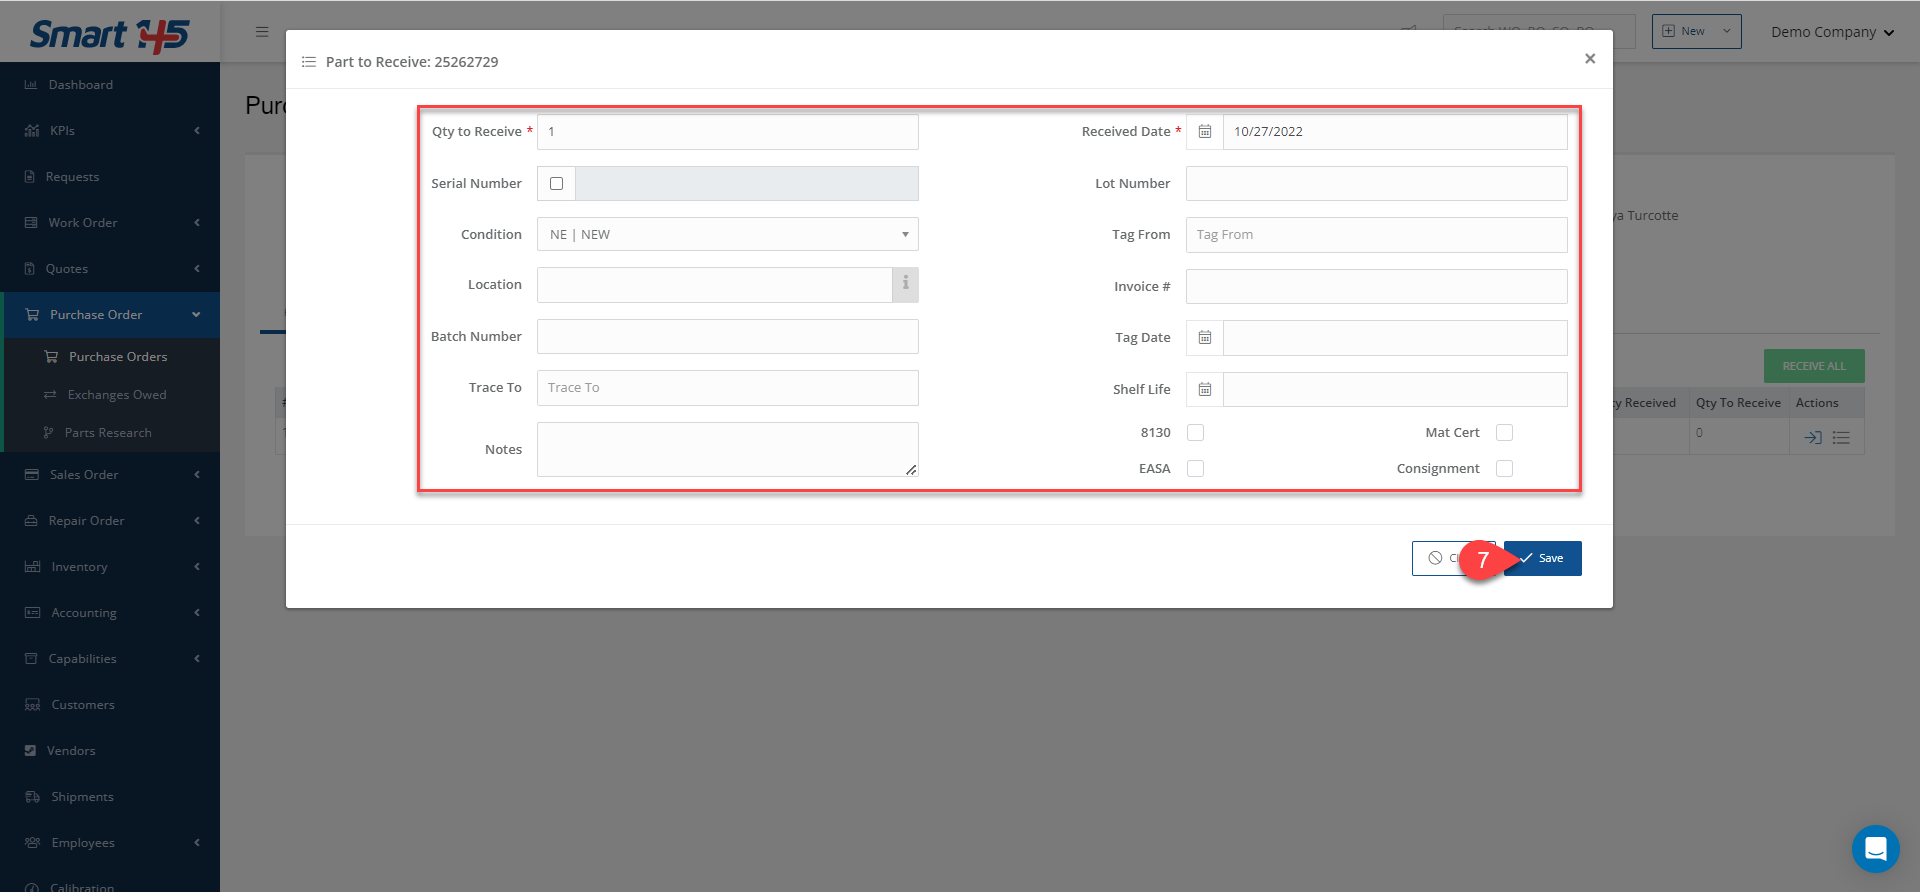Click the Purchase Order cart icon
Viewport: 1920px width, 892px height.
pos(32,315)
